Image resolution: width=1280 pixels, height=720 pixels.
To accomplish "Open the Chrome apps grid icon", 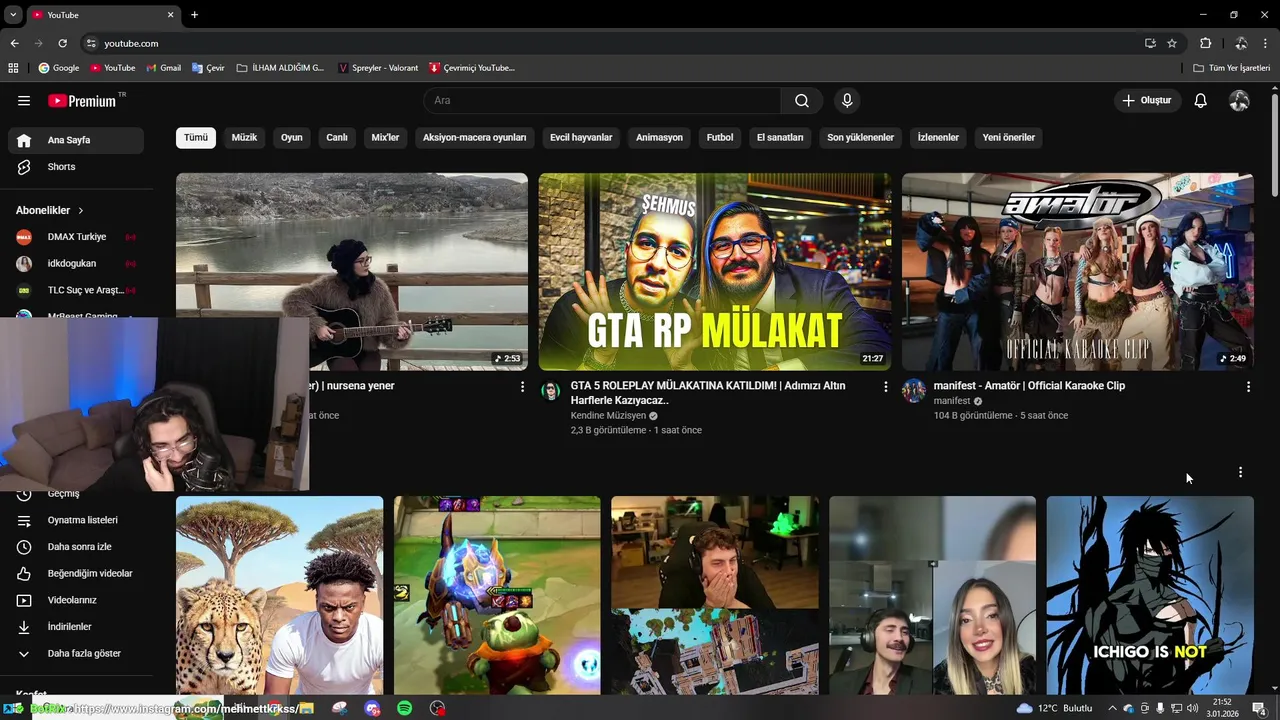I will tap(13, 68).
